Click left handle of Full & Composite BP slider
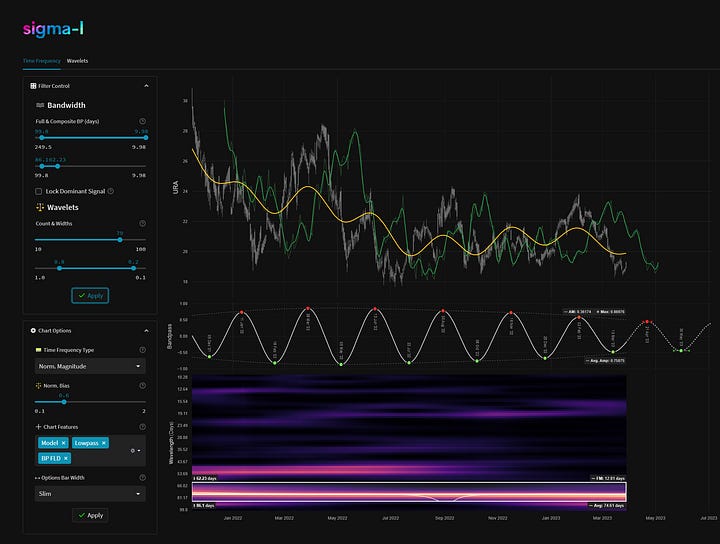Viewport: 720px width, 544px height. (x=42, y=138)
